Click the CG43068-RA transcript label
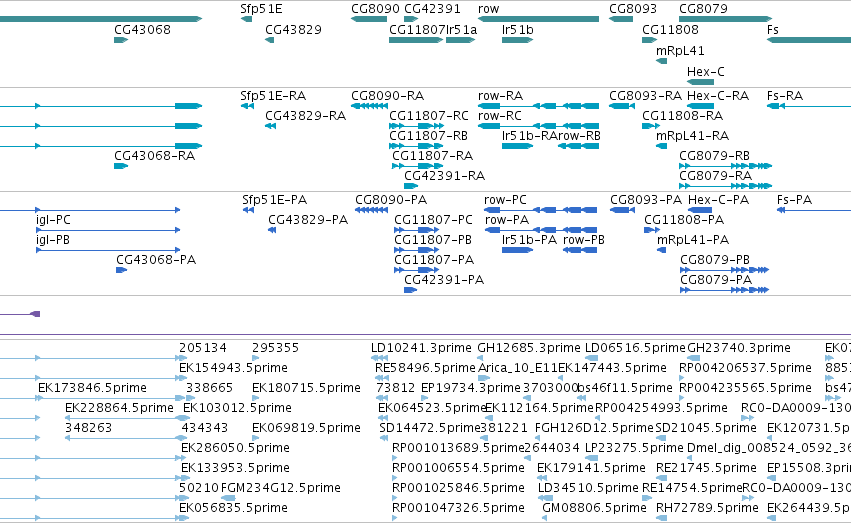Viewport: 851px width, 523px height. [x=154, y=156]
